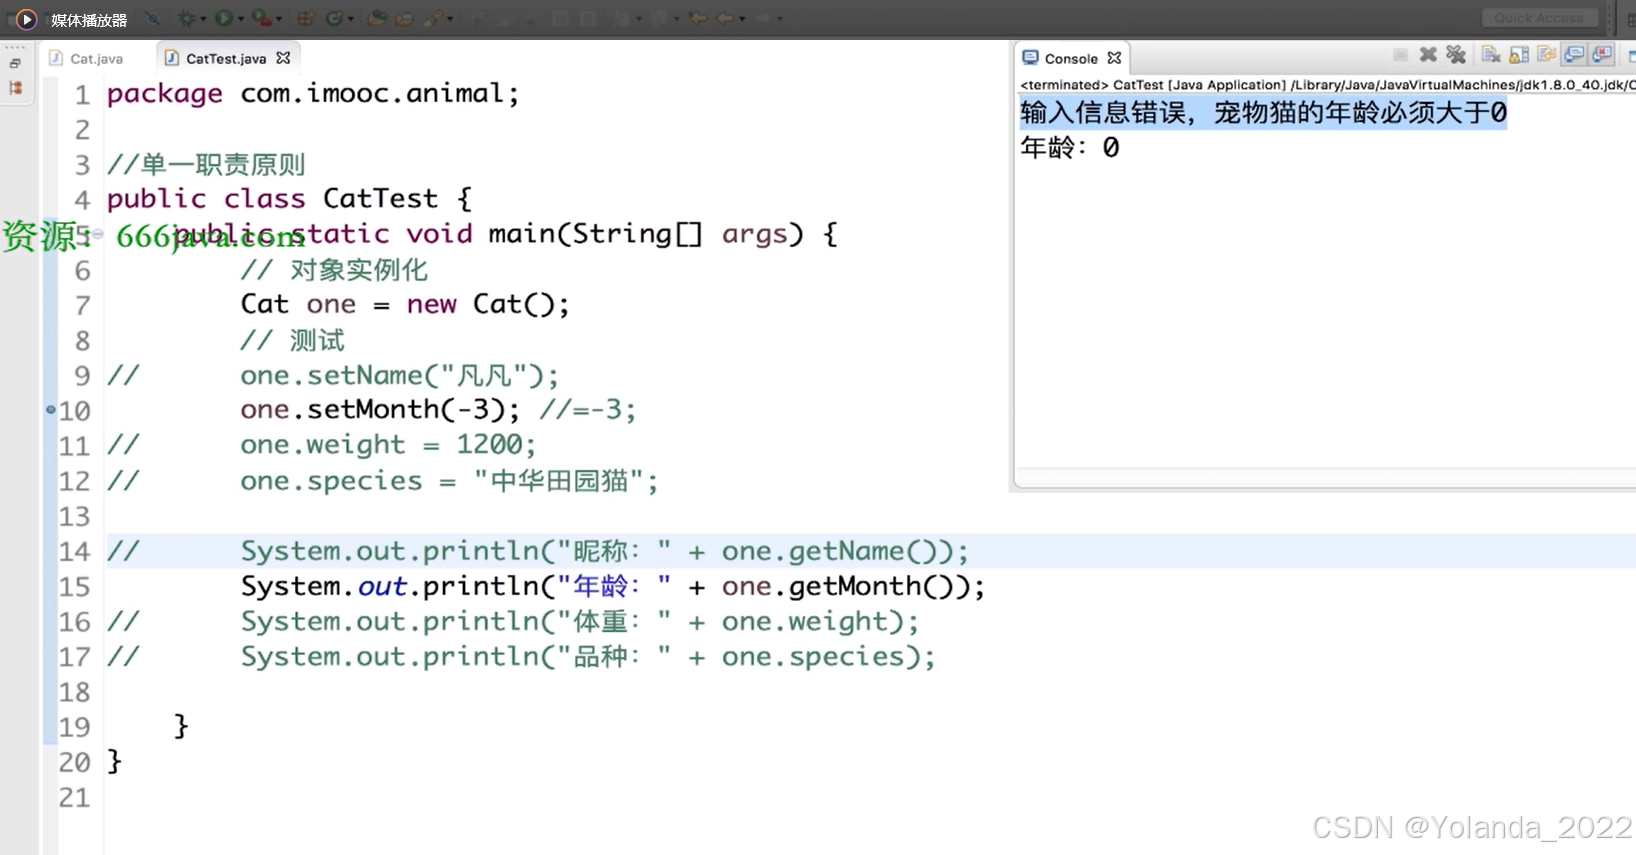
Task: Click the New Java Class icon
Action: pyautogui.click(x=334, y=18)
